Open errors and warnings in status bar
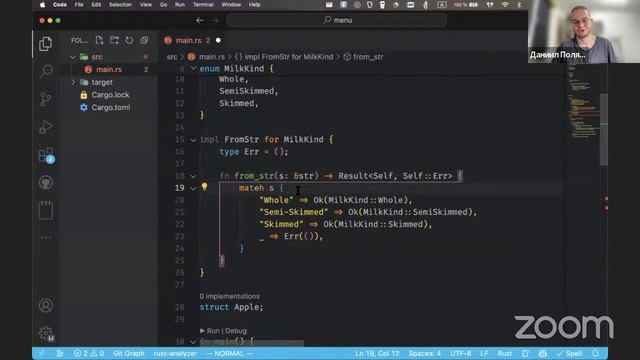 [x=89, y=353]
